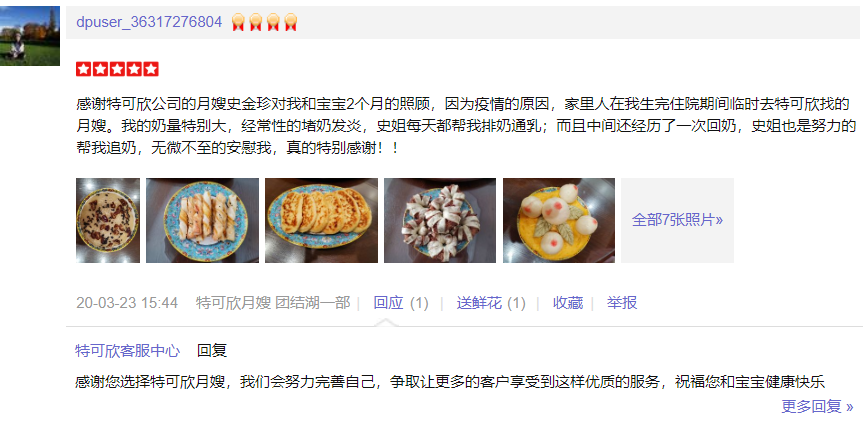Click the 回应 (1) reply link

401,303
